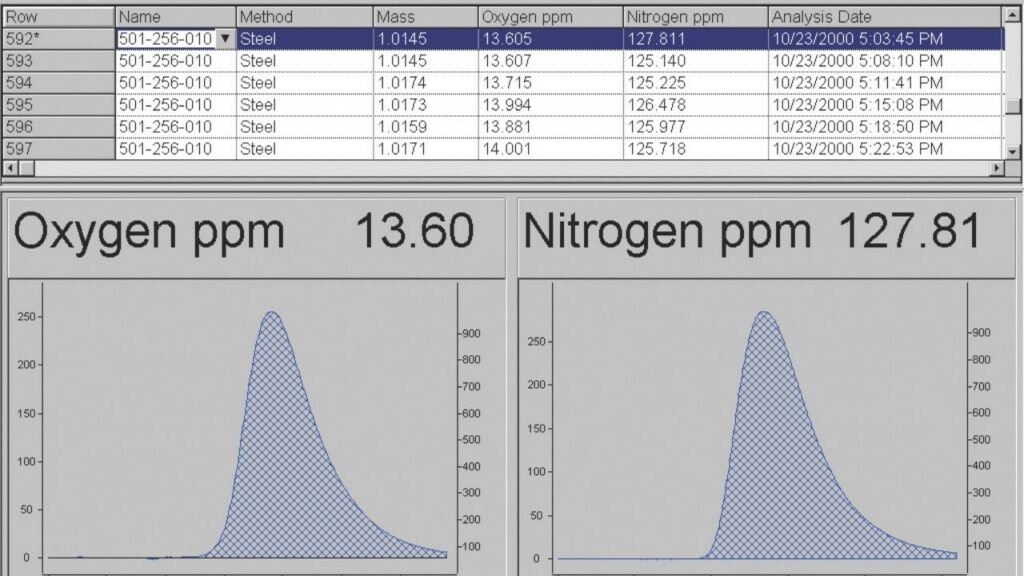Click the horizontal scrollbar thumb

26,168
